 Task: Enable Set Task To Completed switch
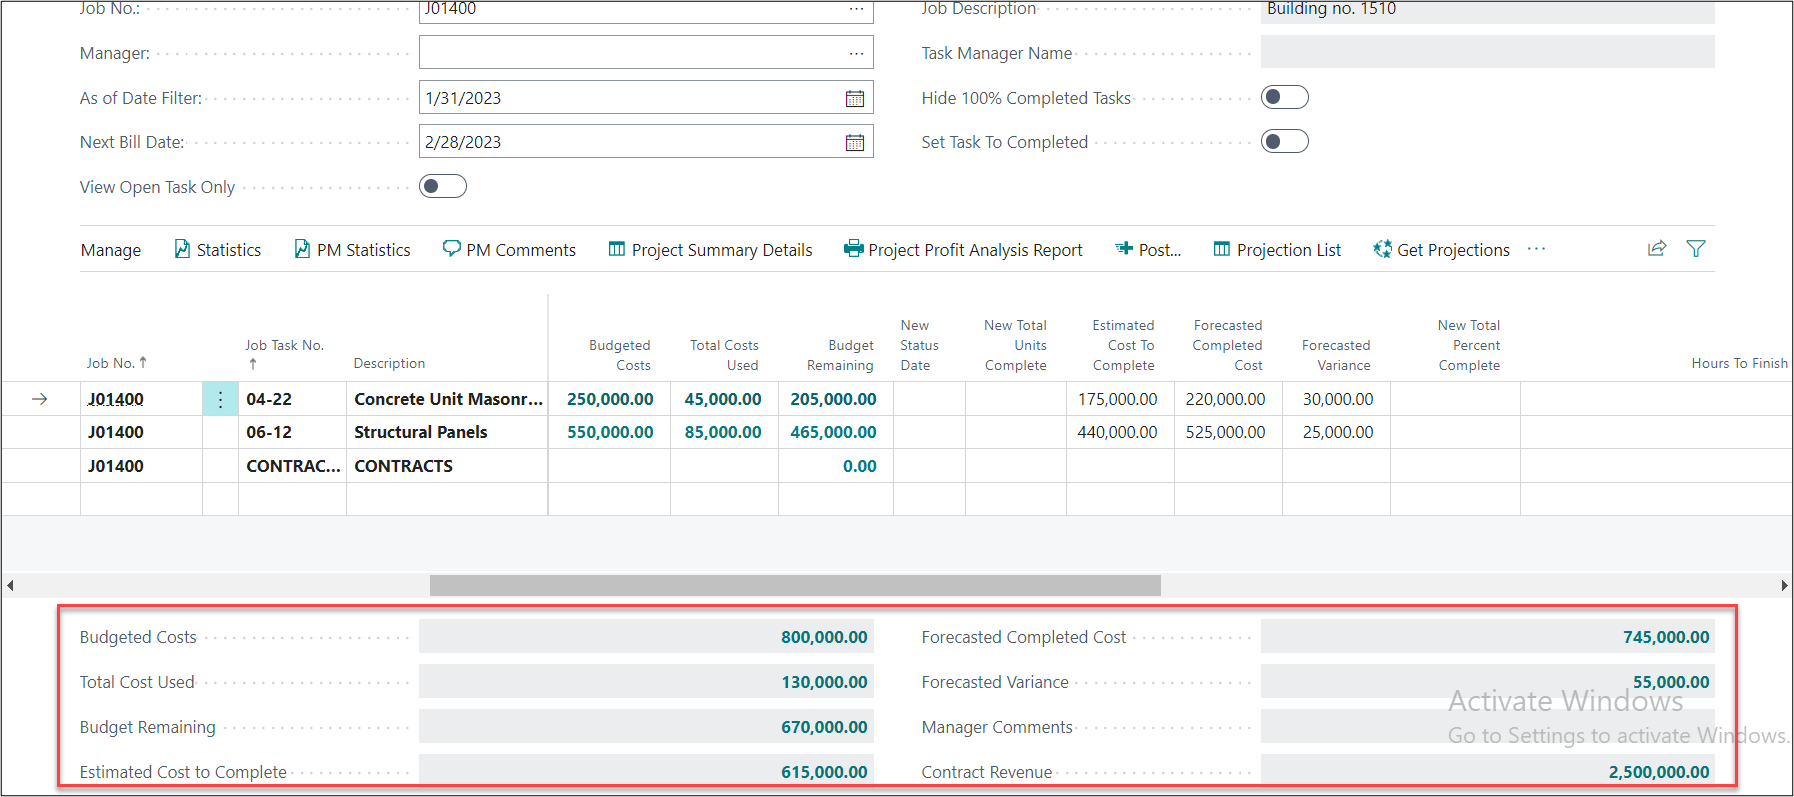click(1284, 141)
